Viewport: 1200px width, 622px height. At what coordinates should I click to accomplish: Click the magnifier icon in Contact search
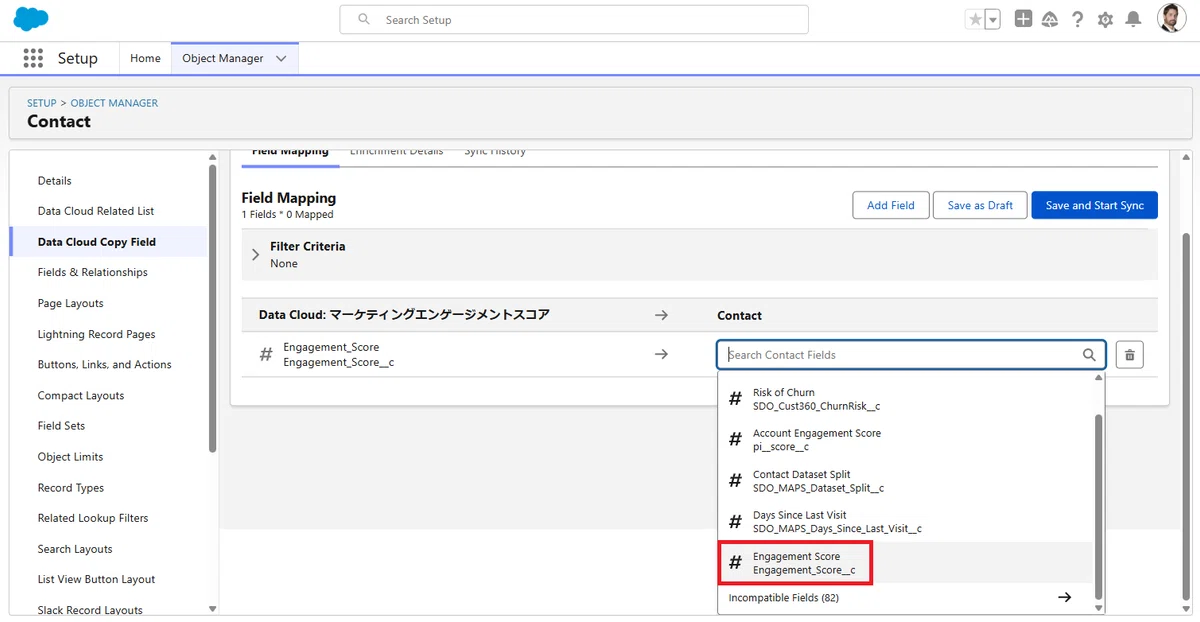tap(1089, 355)
